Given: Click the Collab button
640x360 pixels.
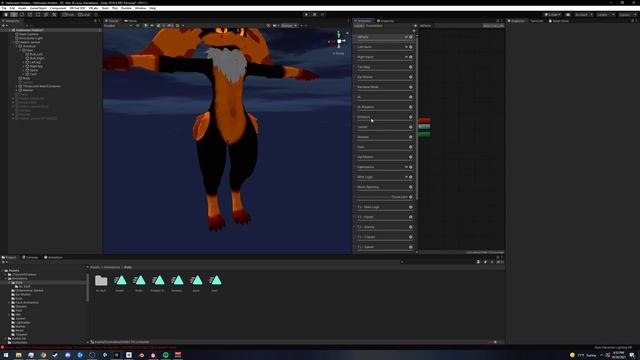Looking at the screenshot, I should pyautogui.click(x=553, y=15).
